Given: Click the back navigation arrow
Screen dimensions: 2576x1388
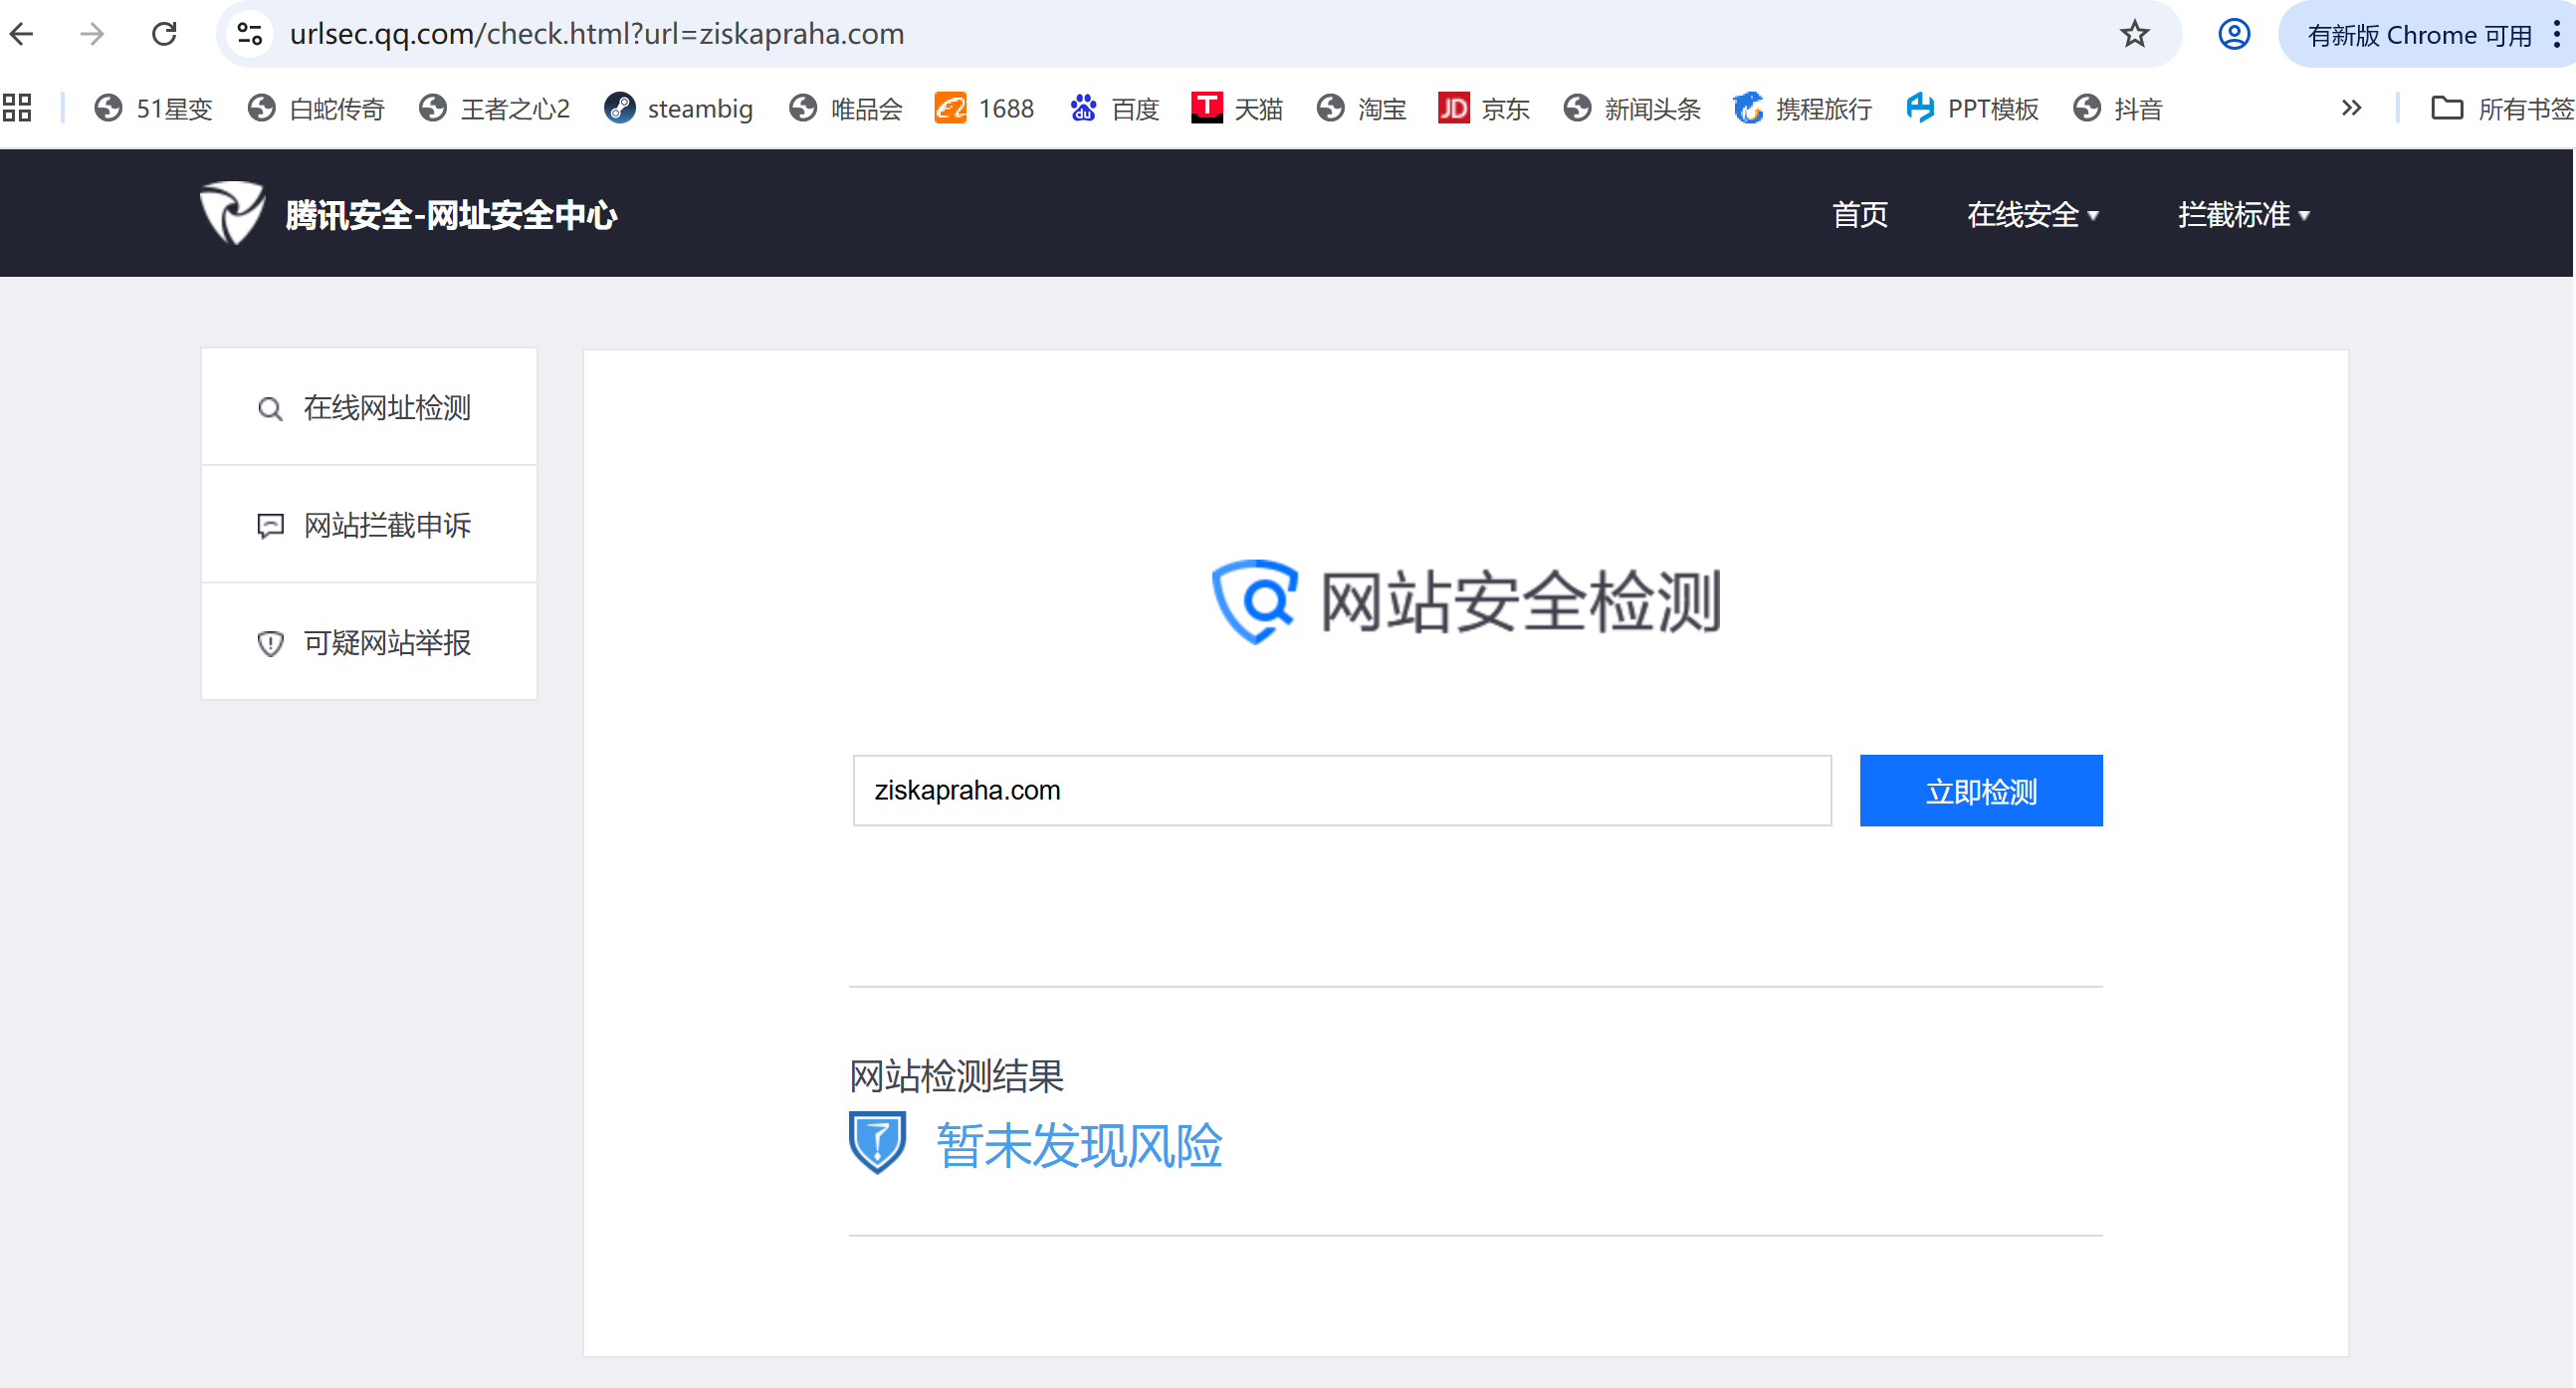Looking at the screenshot, I should pos(22,34).
